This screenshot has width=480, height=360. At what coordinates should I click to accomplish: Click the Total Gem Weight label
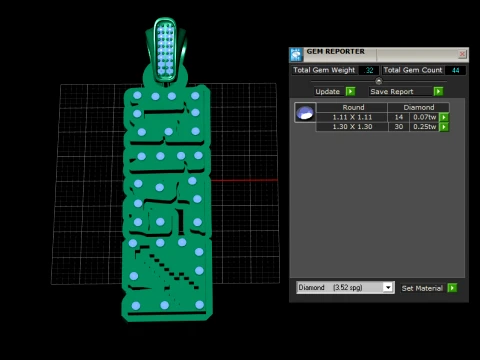click(x=324, y=70)
